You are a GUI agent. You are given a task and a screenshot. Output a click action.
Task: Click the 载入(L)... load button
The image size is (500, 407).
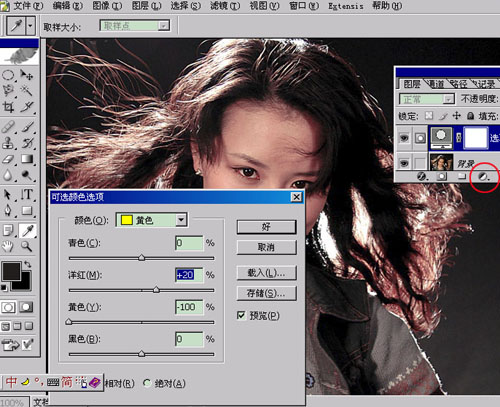pyautogui.click(x=266, y=273)
